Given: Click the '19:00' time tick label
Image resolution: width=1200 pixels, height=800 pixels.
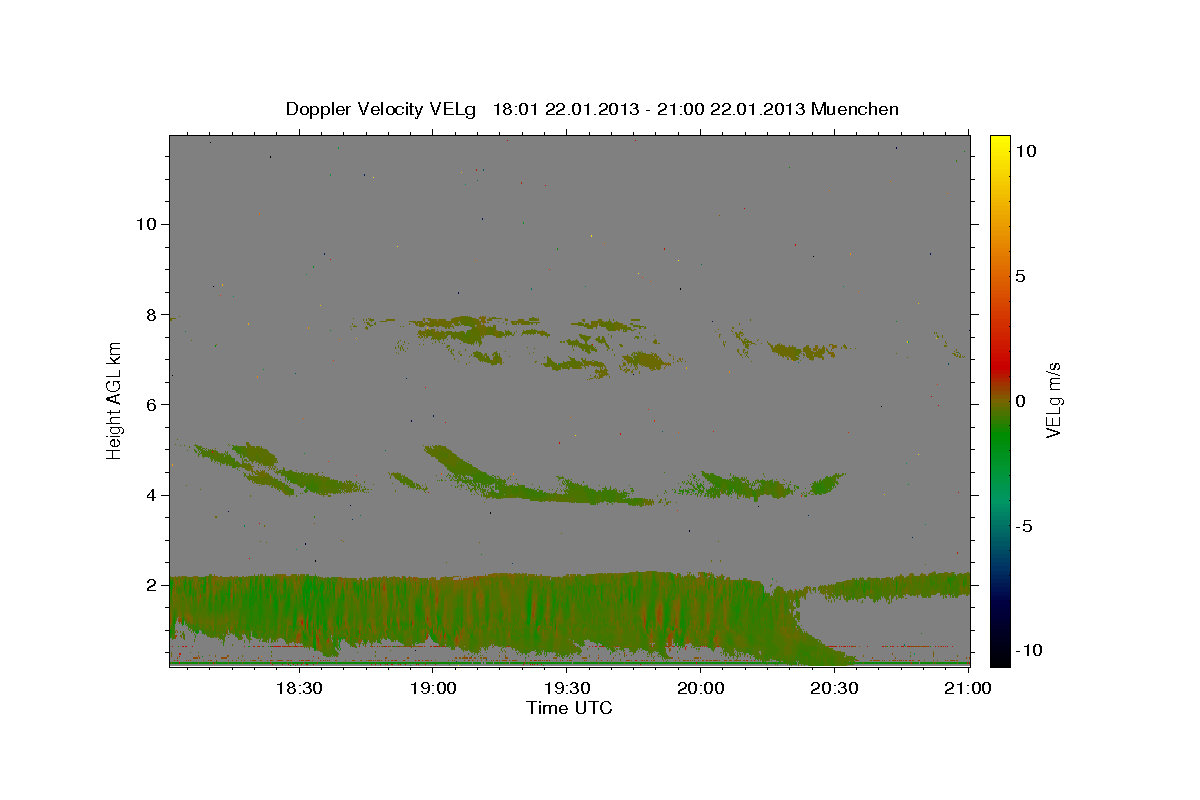Looking at the screenshot, I should tap(432, 689).
